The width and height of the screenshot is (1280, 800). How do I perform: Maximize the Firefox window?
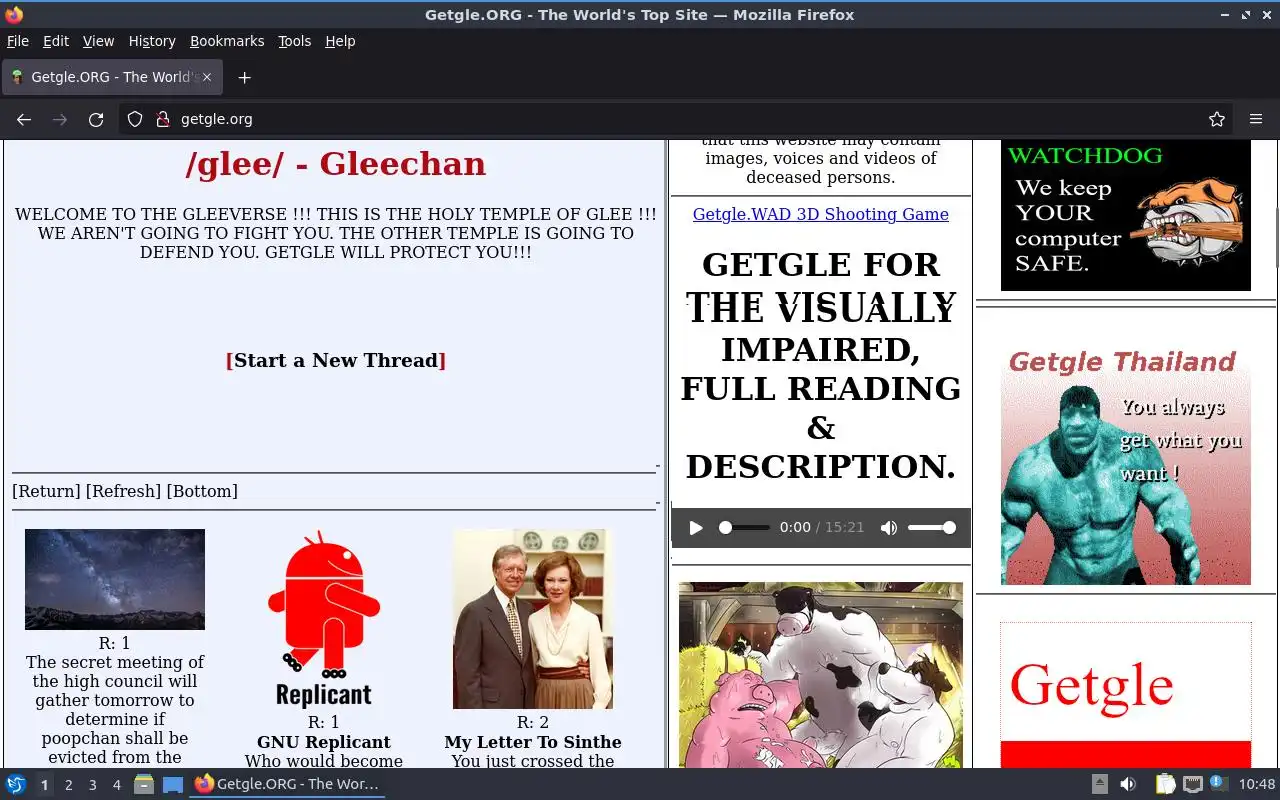point(1246,15)
